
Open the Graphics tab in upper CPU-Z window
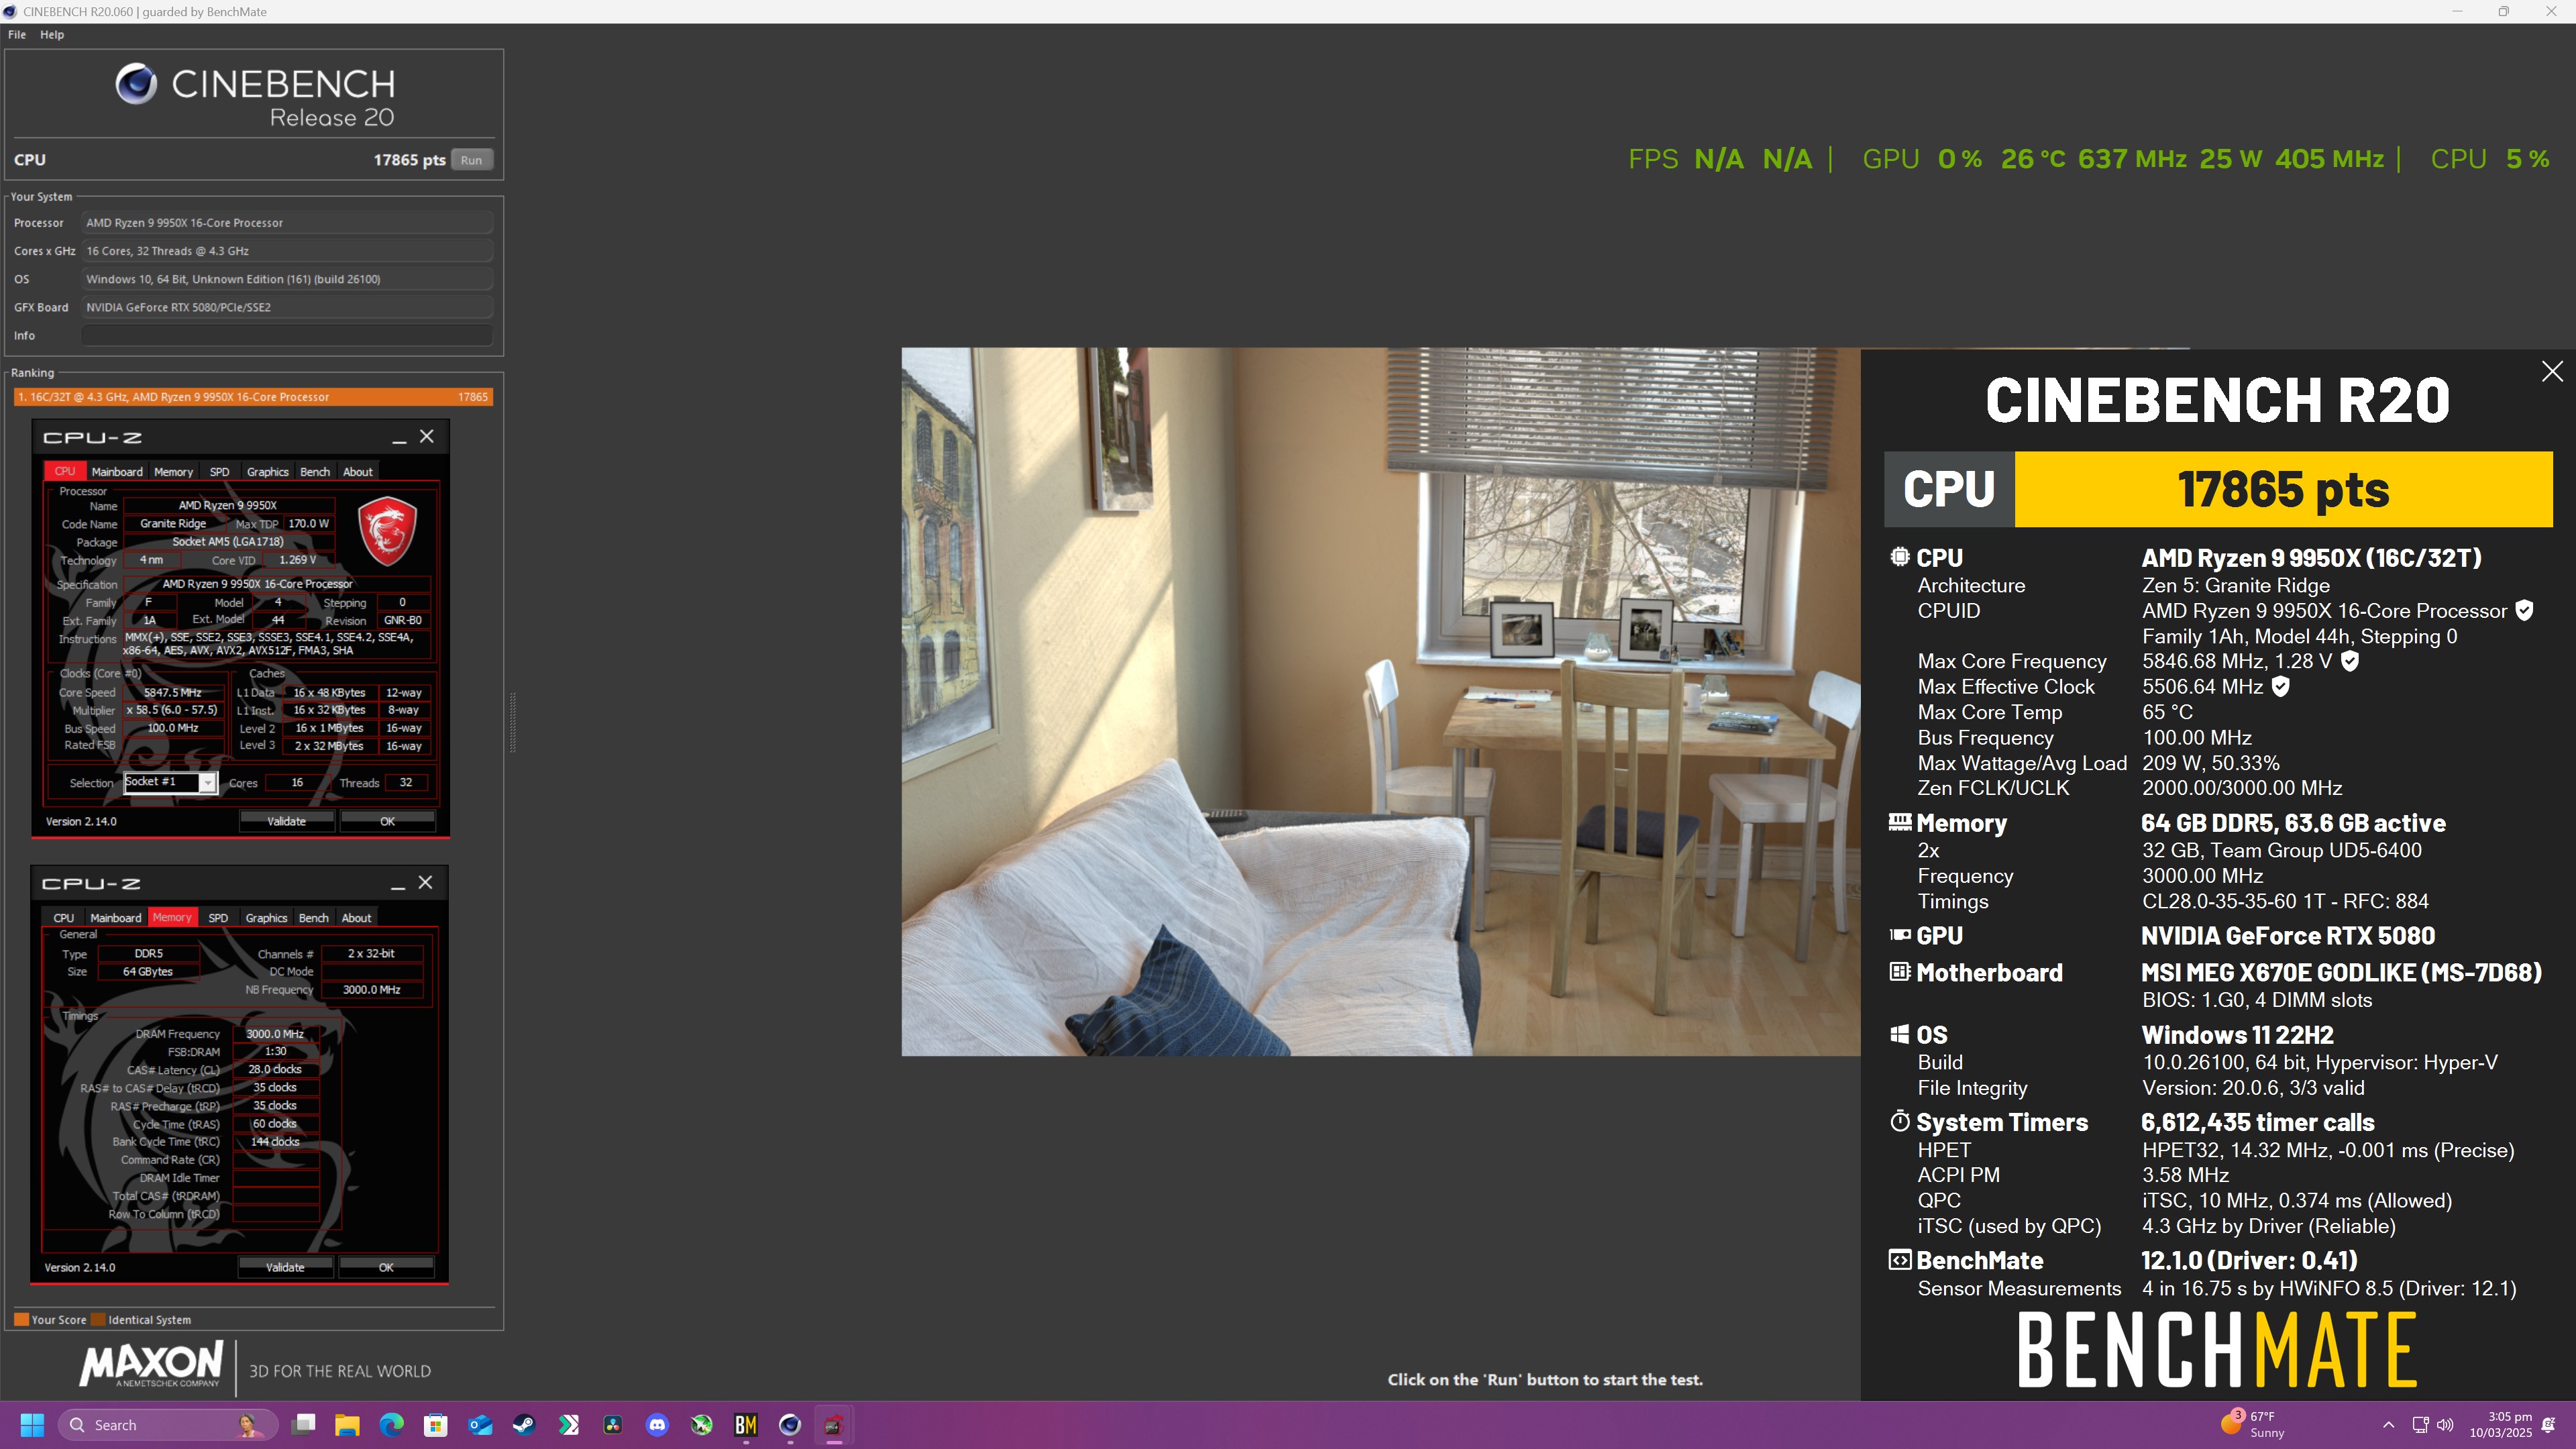[267, 471]
